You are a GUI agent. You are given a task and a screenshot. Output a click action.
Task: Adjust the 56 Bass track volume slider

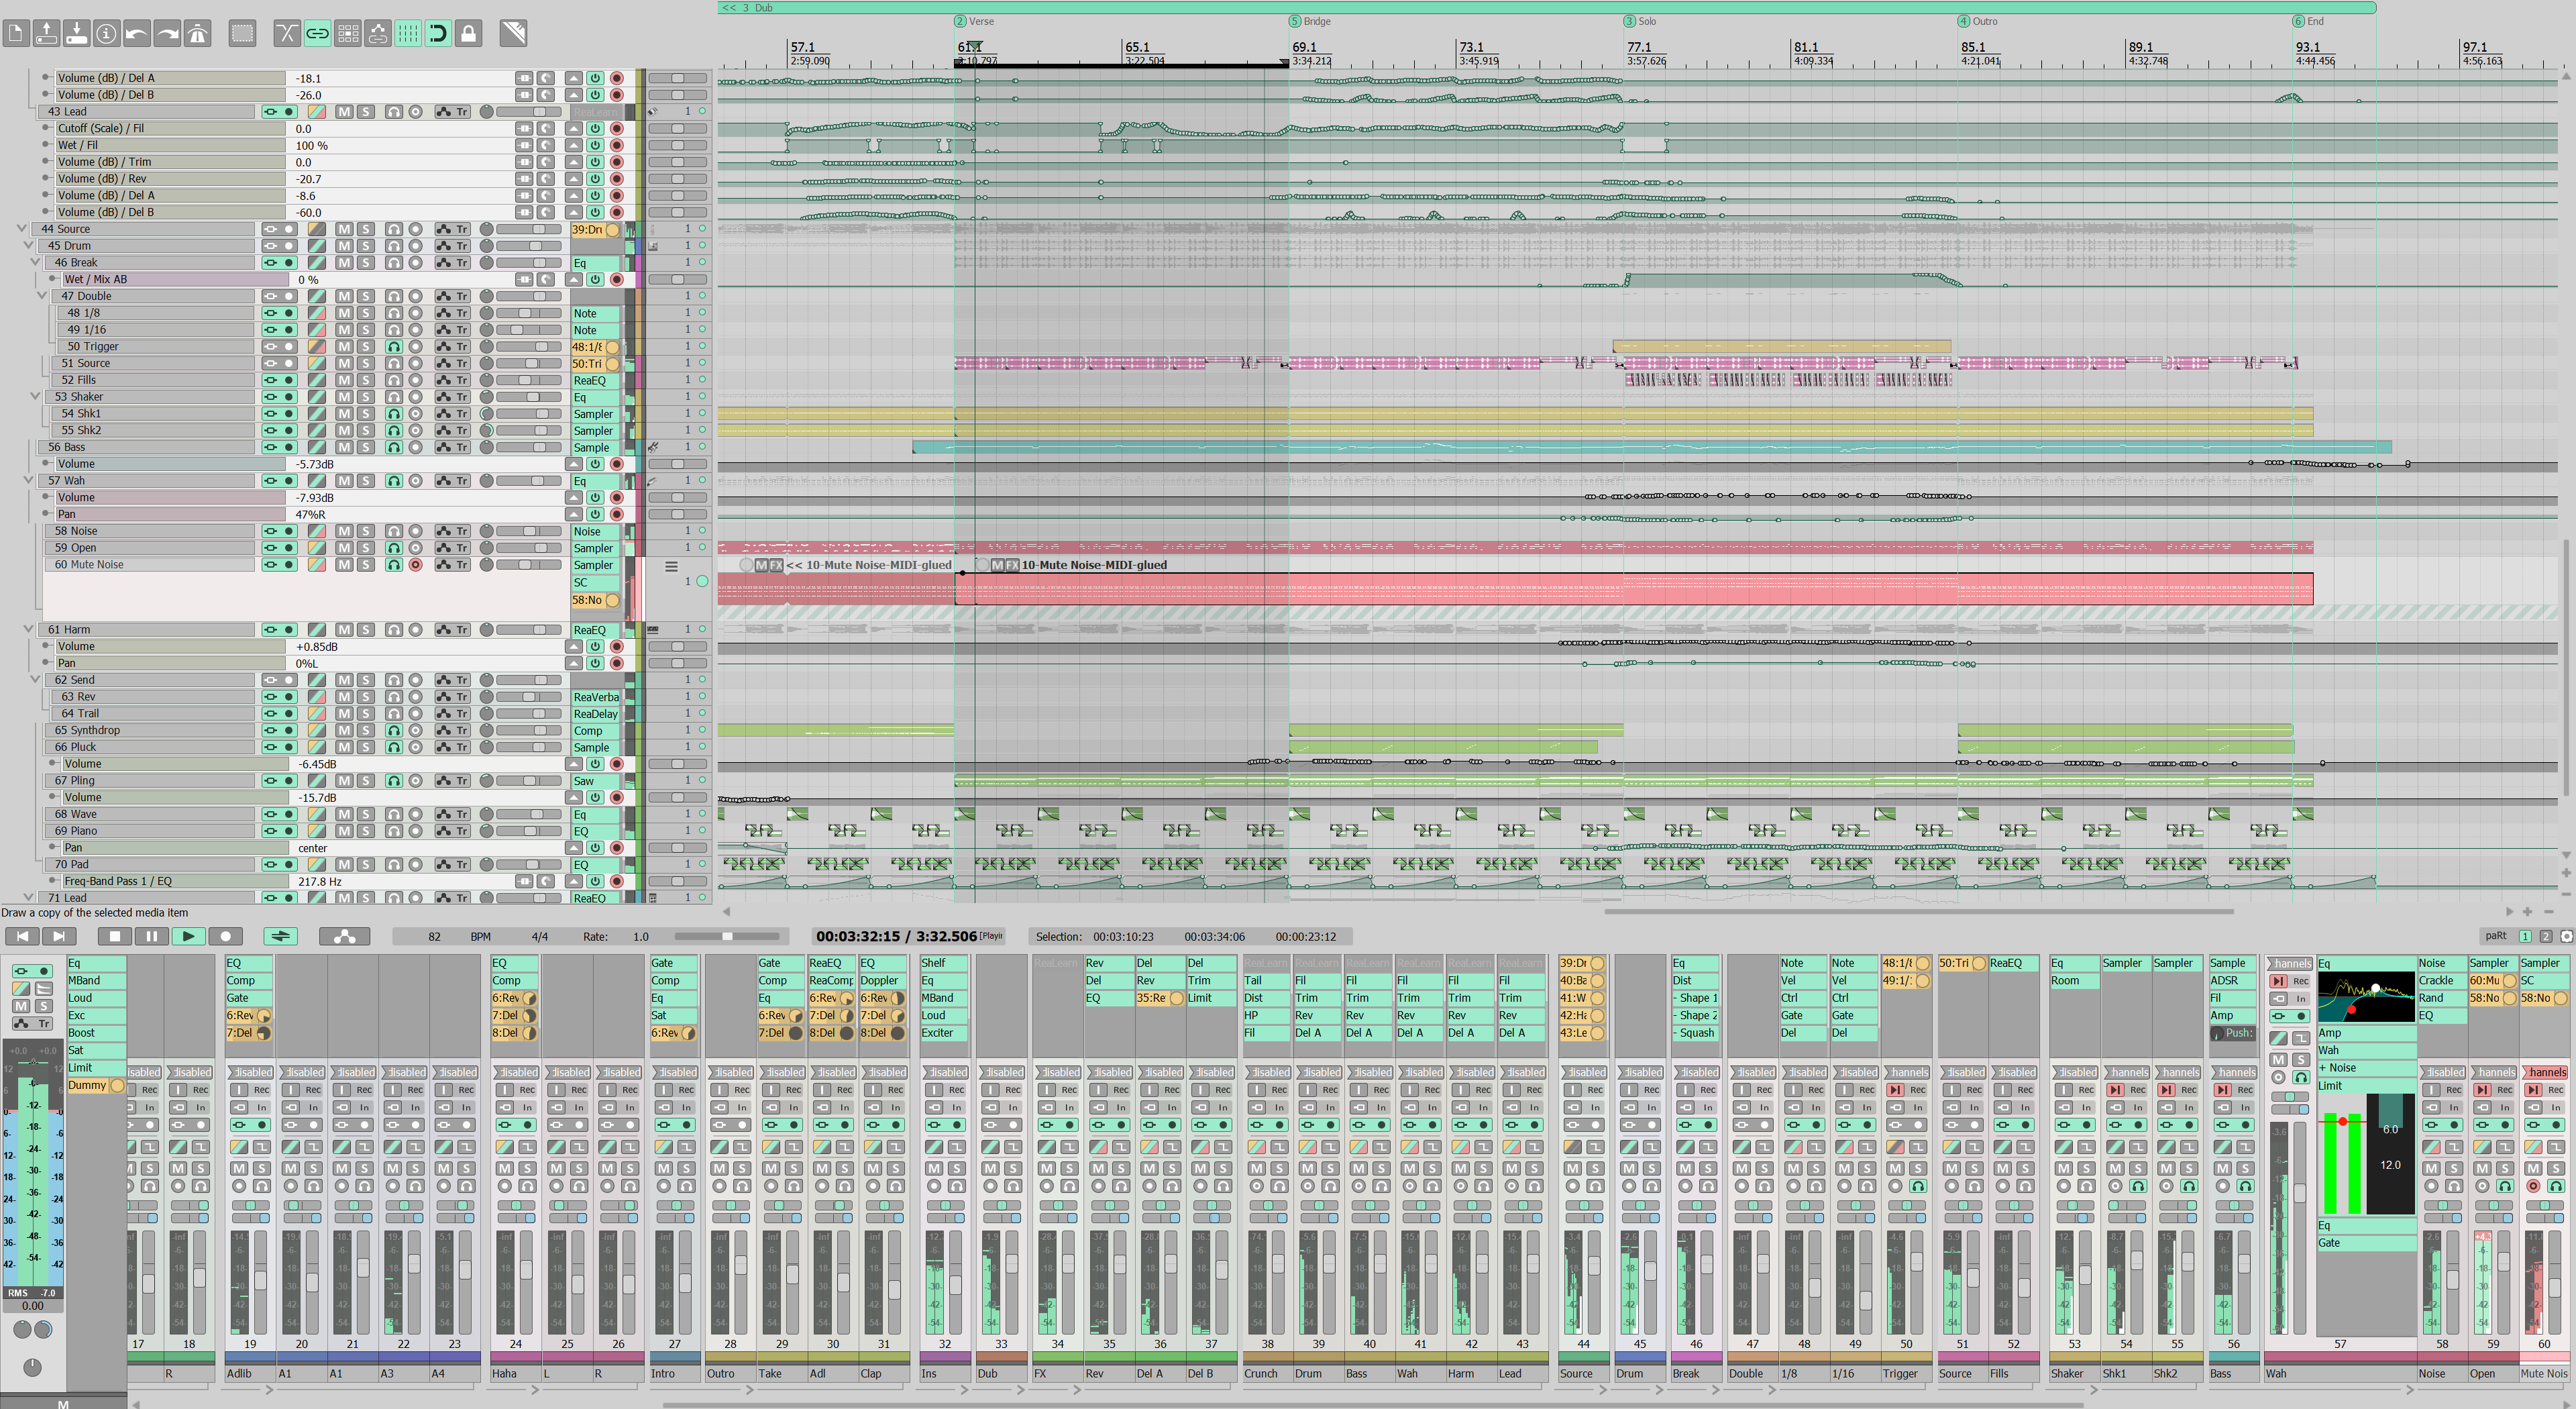529,447
